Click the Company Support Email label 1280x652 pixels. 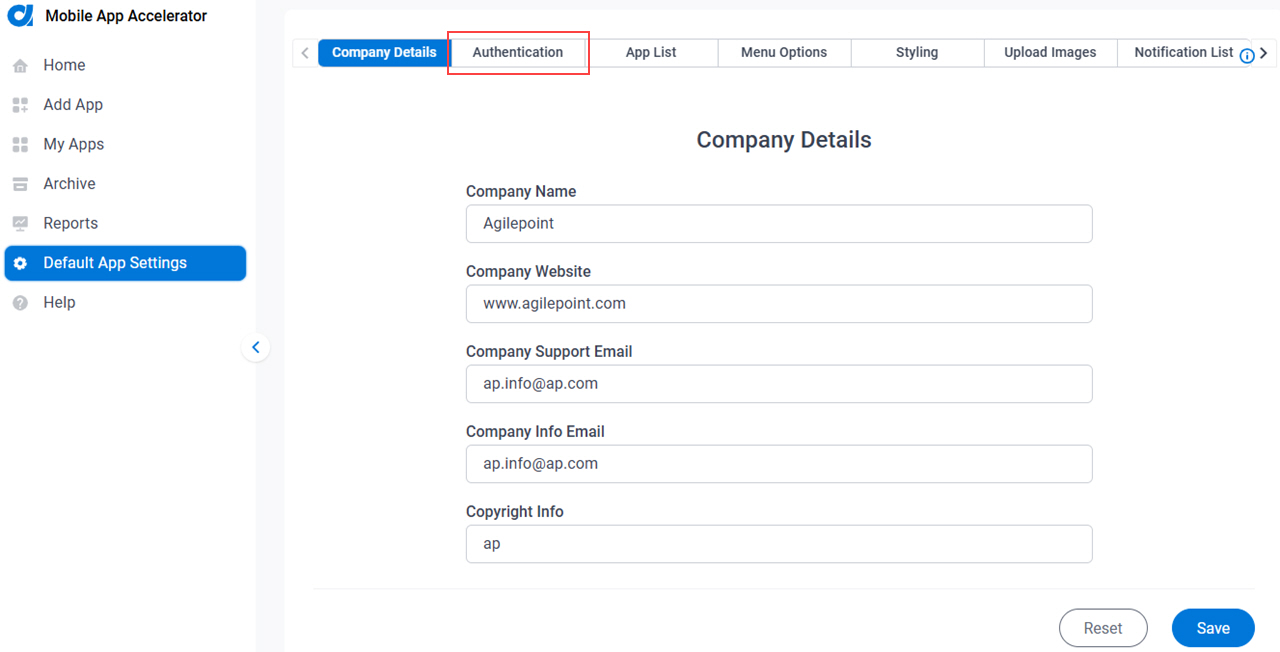pos(549,352)
